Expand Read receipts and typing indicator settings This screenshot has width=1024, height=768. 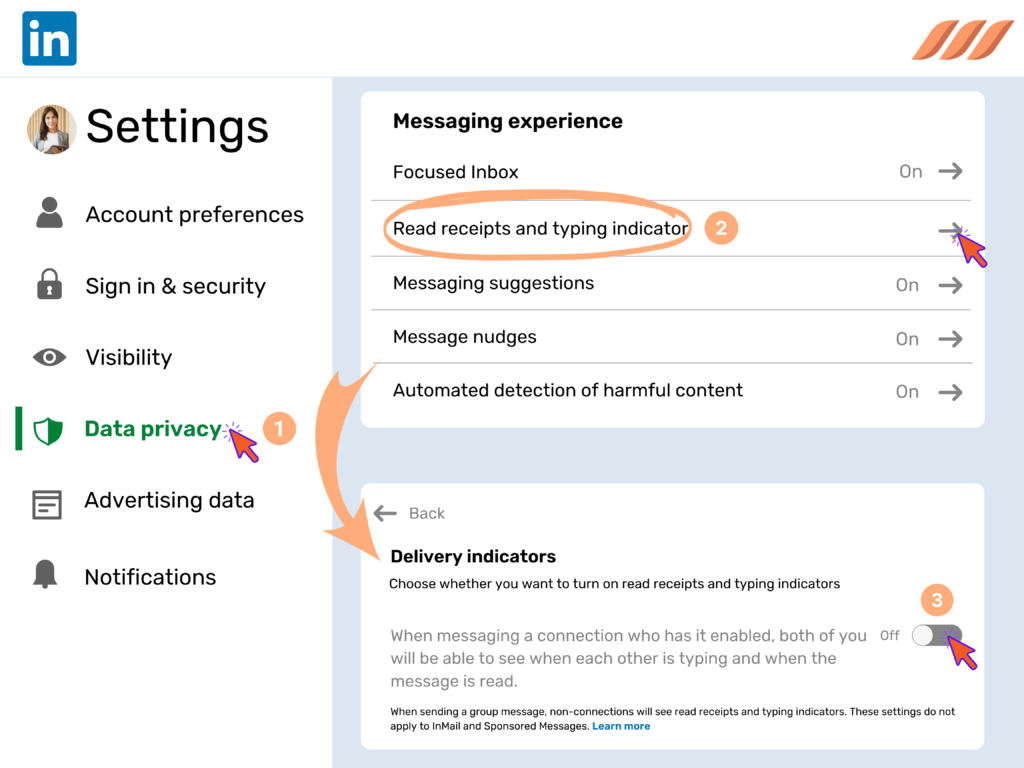tap(948, 228)
